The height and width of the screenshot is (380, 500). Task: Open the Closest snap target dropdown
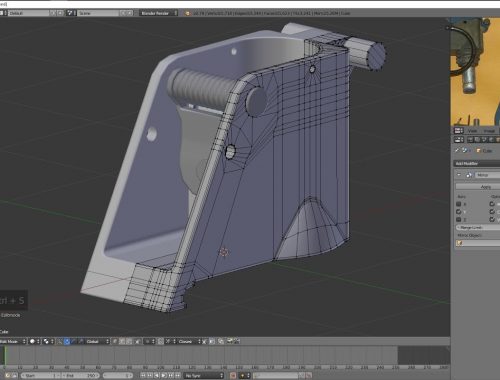(x=189, y=341)
